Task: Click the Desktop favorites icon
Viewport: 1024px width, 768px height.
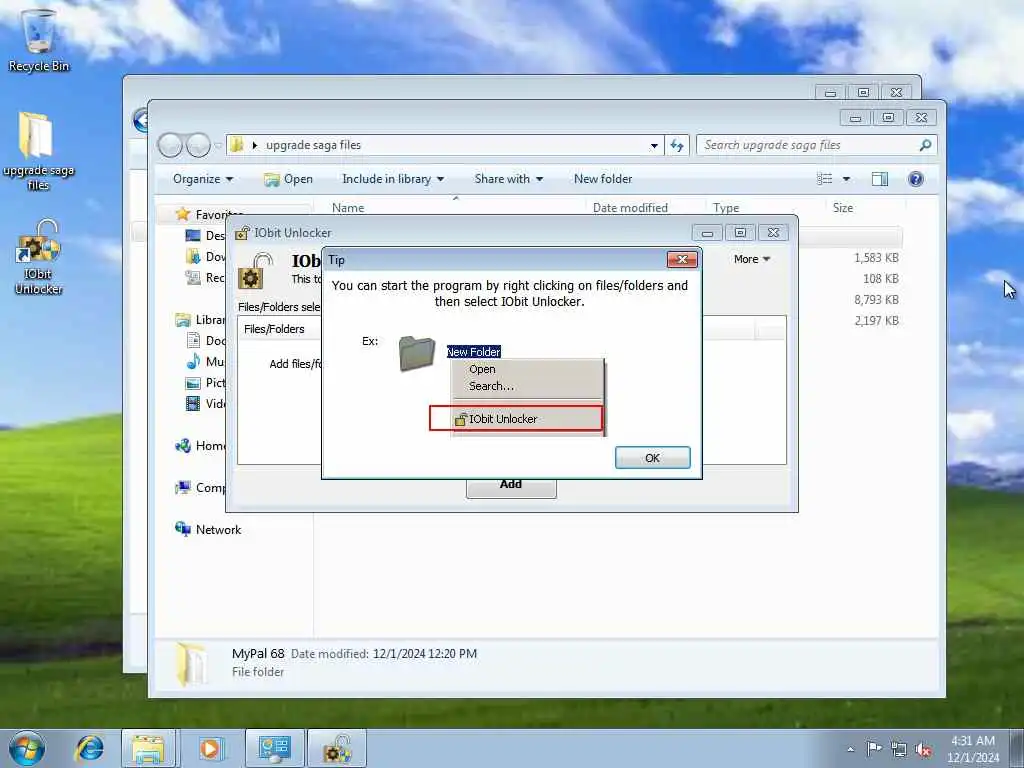Action: (193, 235)
